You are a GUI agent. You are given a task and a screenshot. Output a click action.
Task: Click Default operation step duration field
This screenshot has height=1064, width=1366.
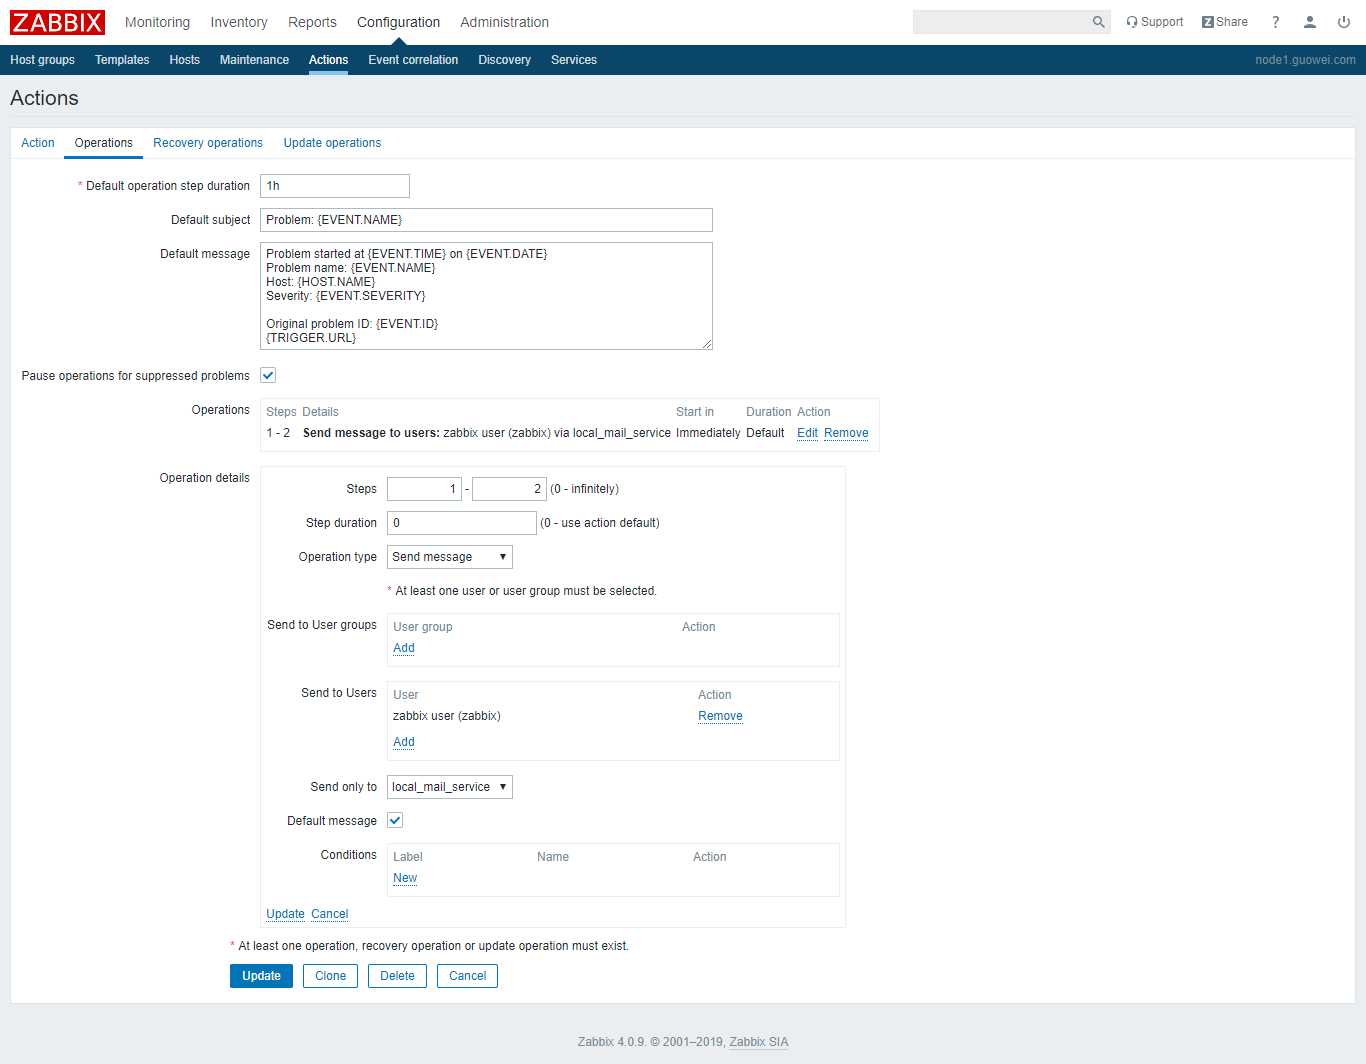point(335,186)
